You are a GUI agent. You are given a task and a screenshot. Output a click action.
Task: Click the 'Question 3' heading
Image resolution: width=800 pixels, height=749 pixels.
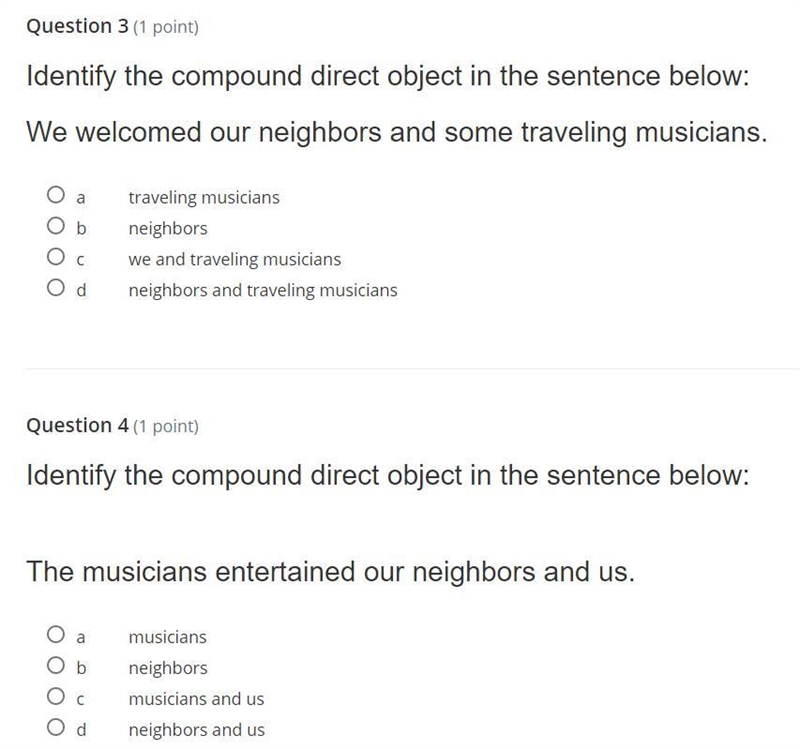point(78,26)
